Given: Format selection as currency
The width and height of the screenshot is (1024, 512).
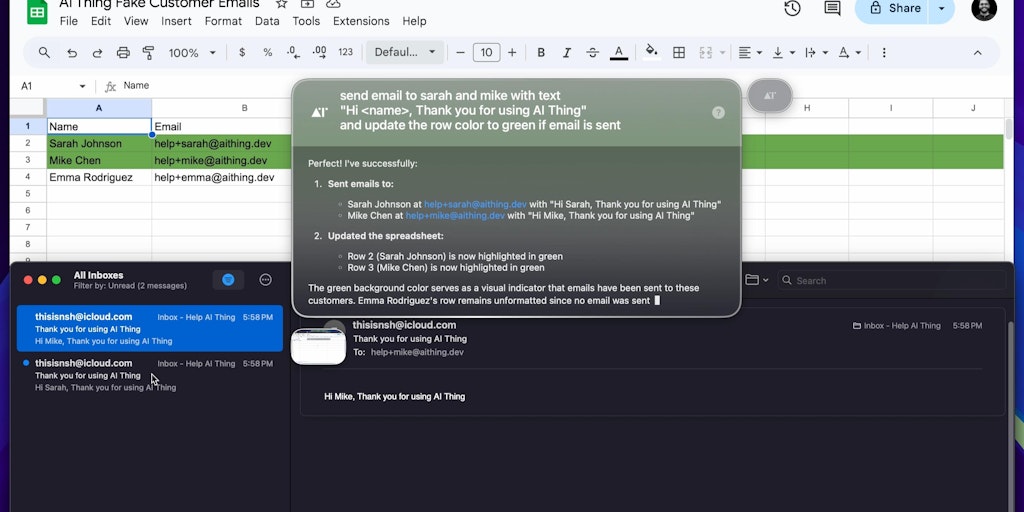Looking at the screenshot, I should 242,53.
